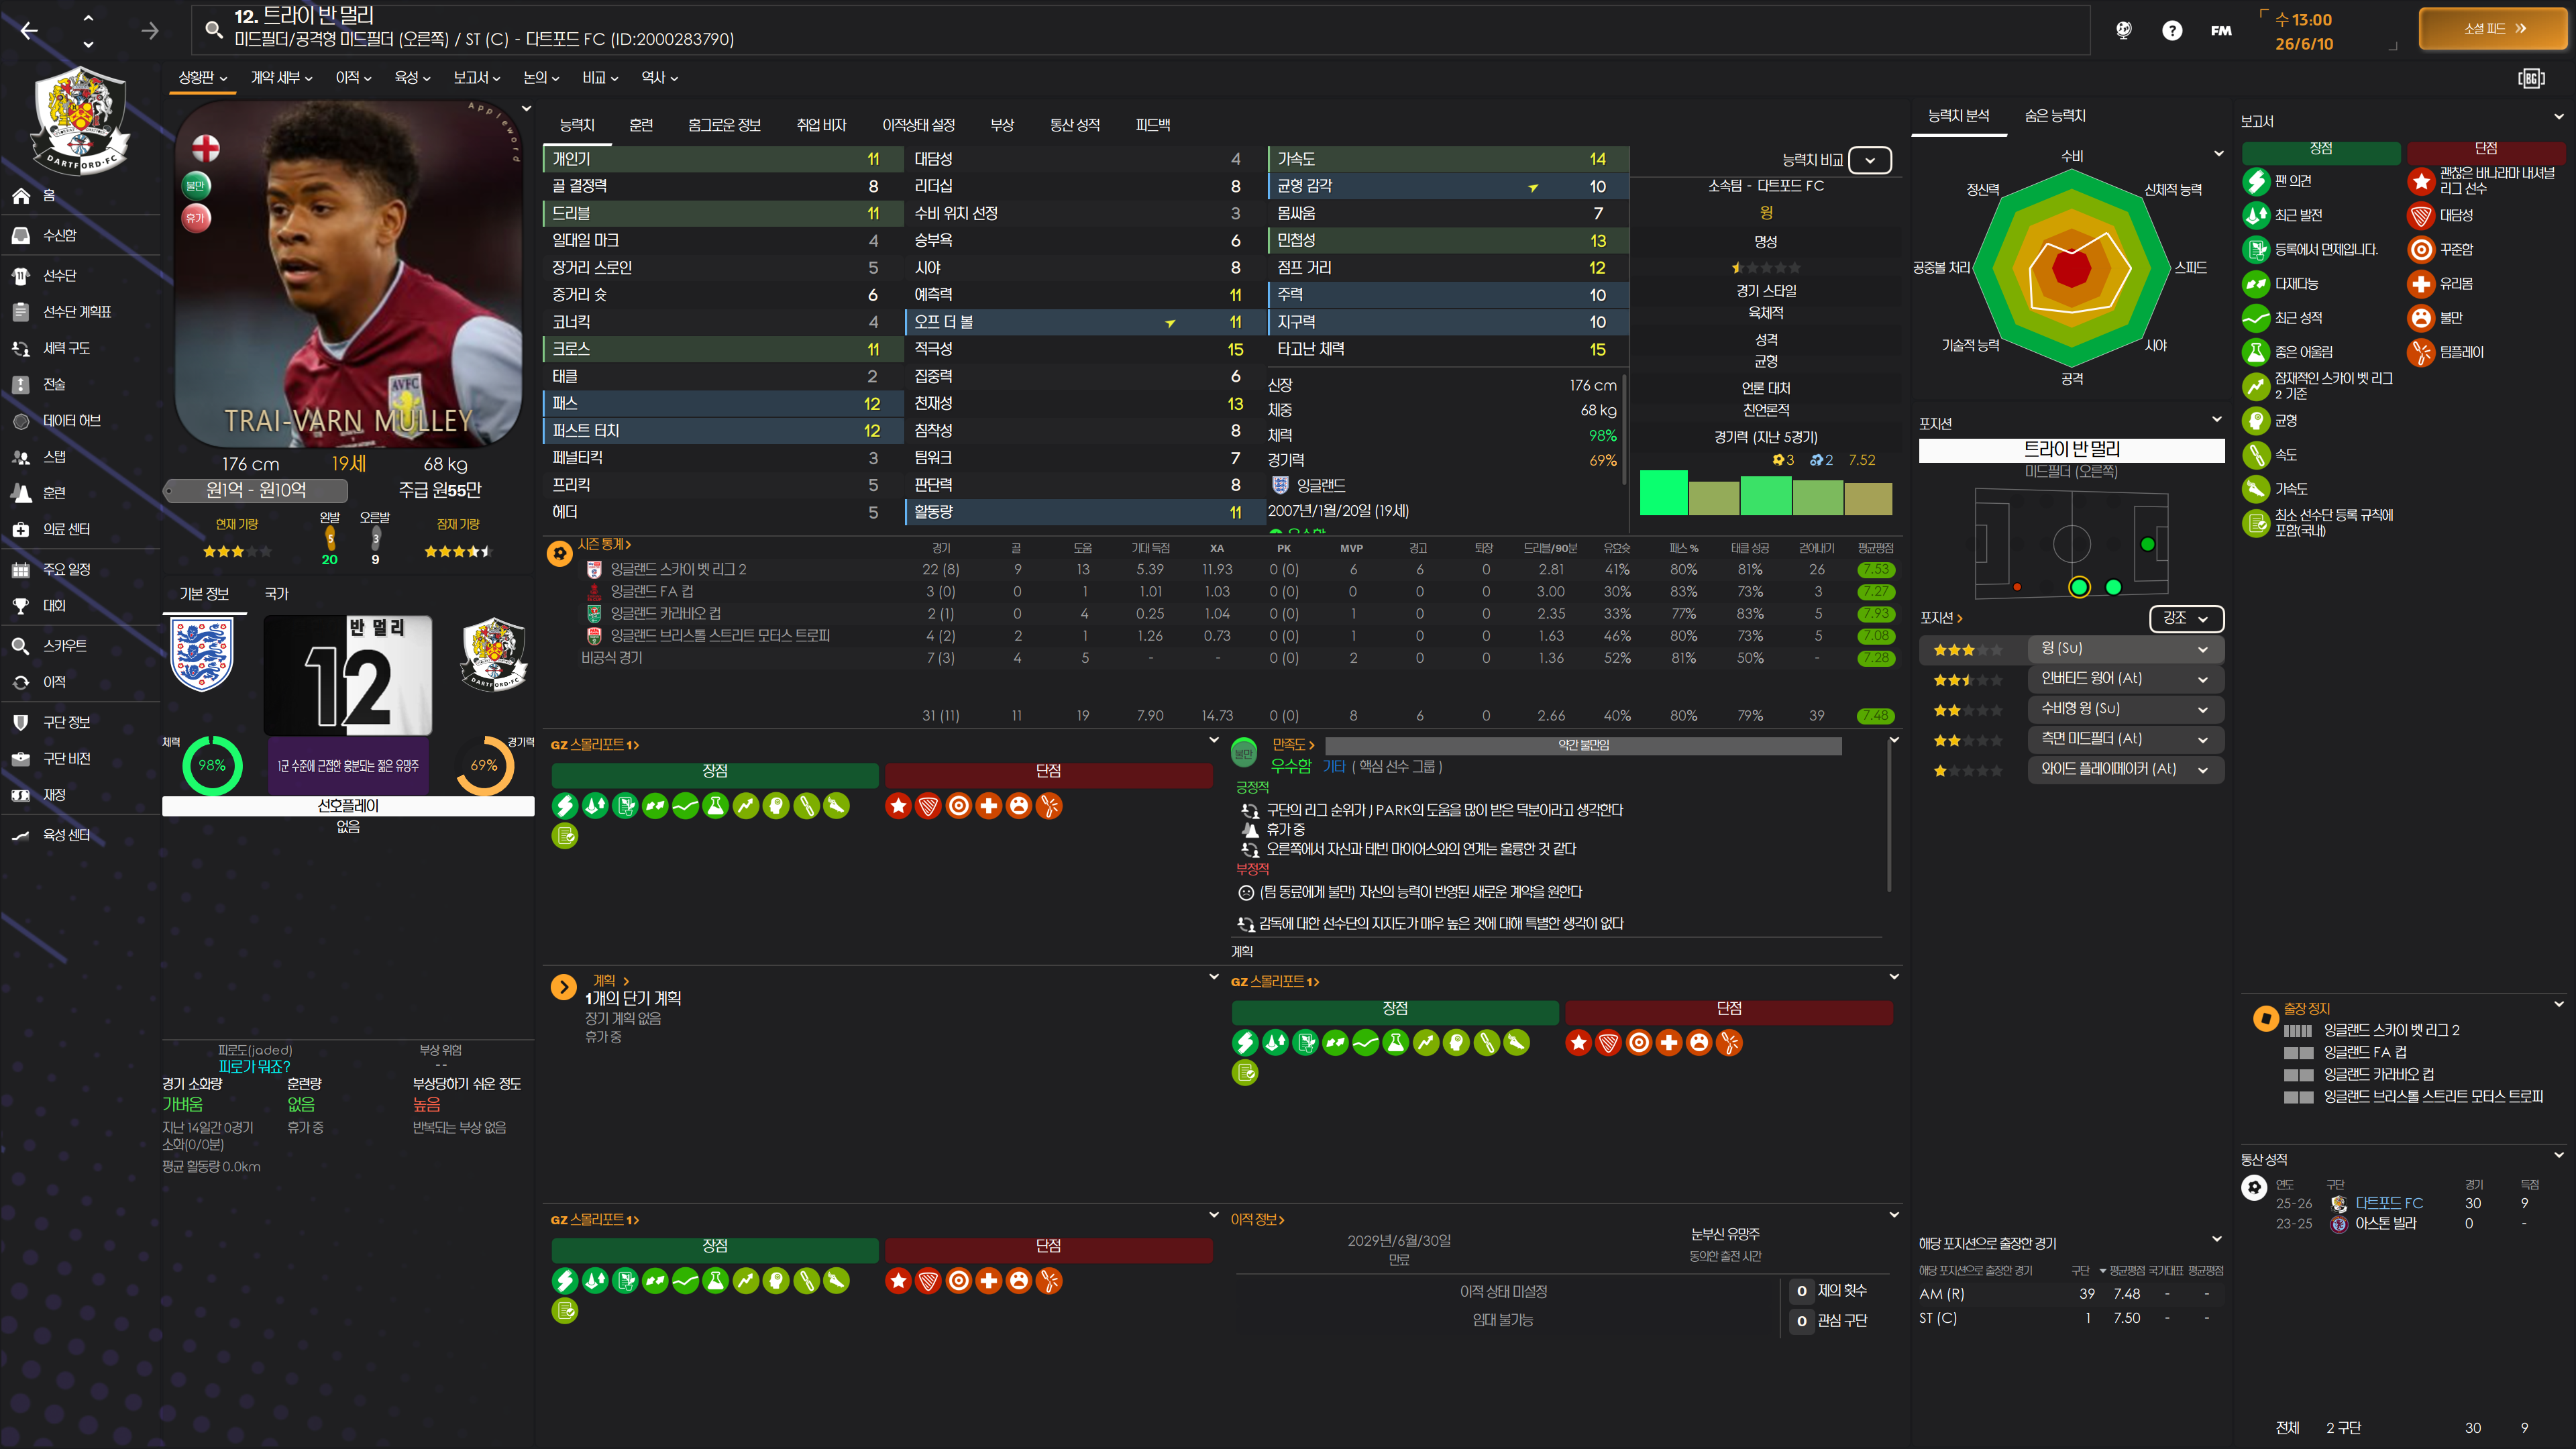Open the top-right screen layout icon
This screenshot has height=1449, width=2576.
tap(2531, 78)
